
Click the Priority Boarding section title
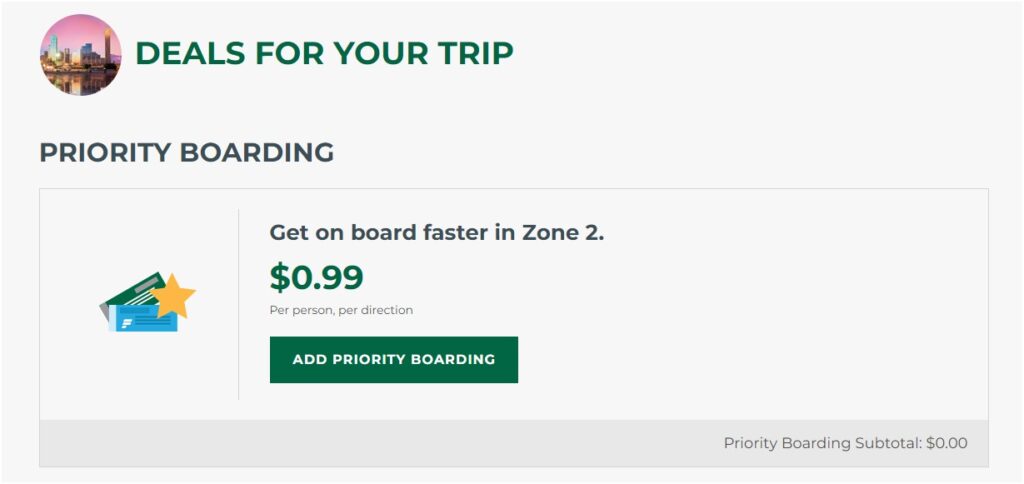click(x=187, y=152)
